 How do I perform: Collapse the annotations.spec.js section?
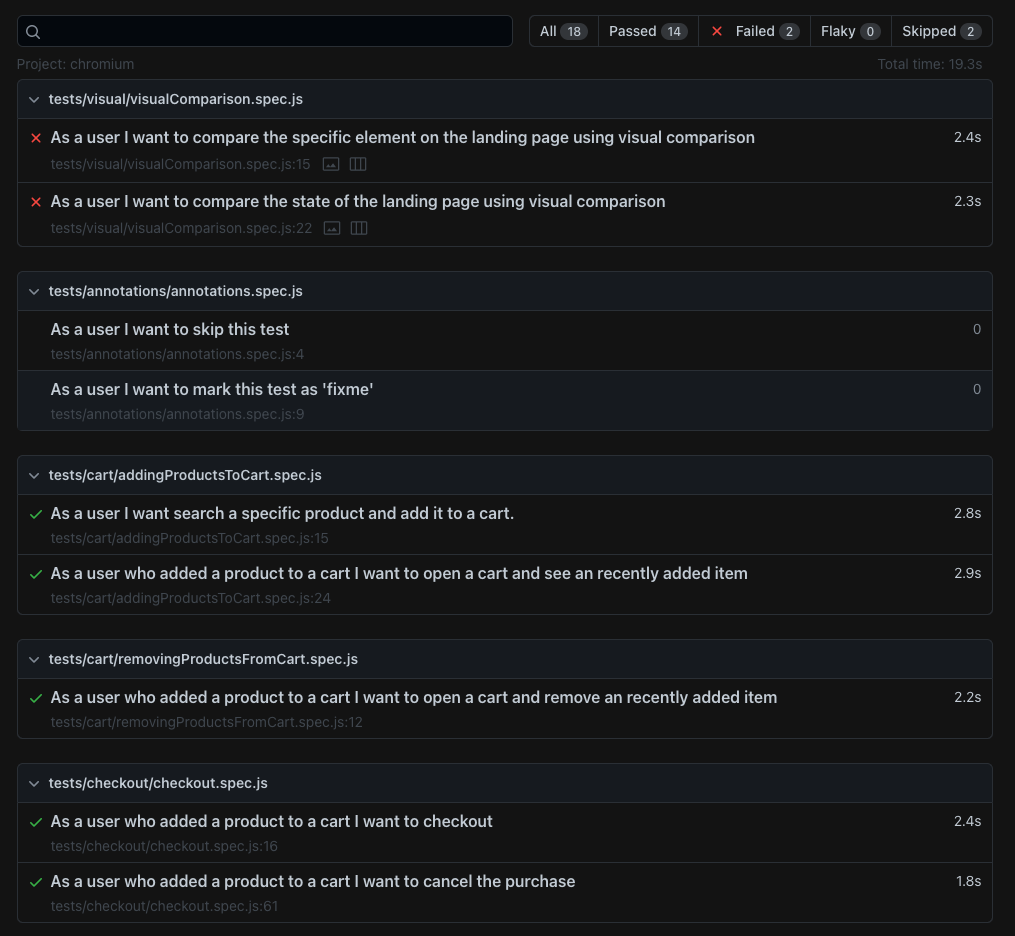[34, 291]
